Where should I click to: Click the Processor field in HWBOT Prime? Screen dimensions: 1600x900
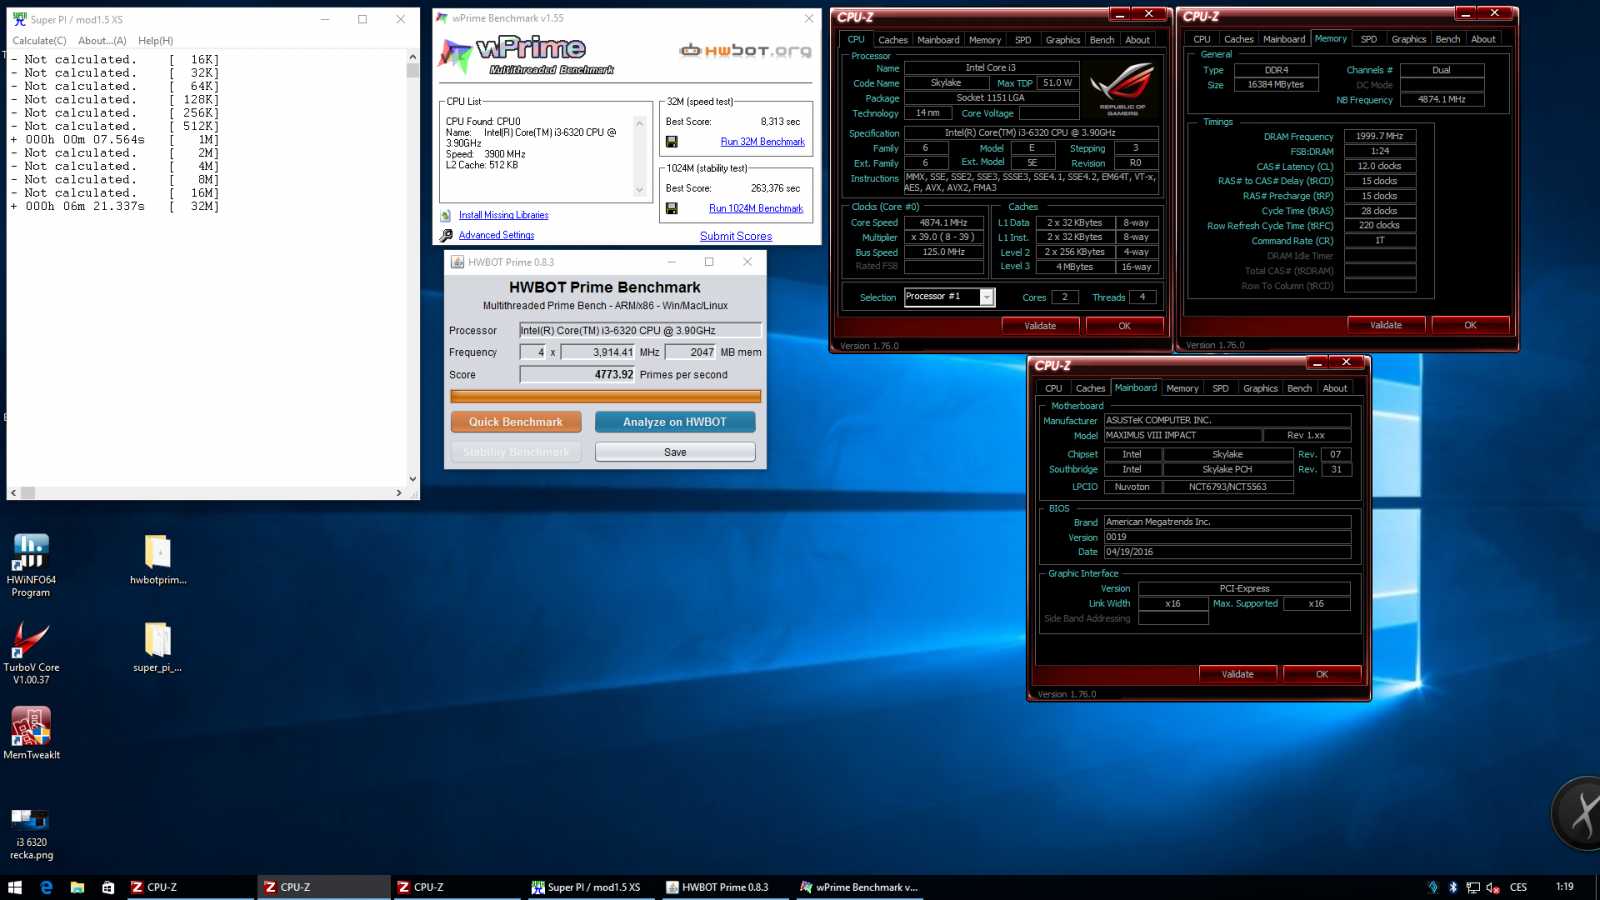(x=640, y=330)
